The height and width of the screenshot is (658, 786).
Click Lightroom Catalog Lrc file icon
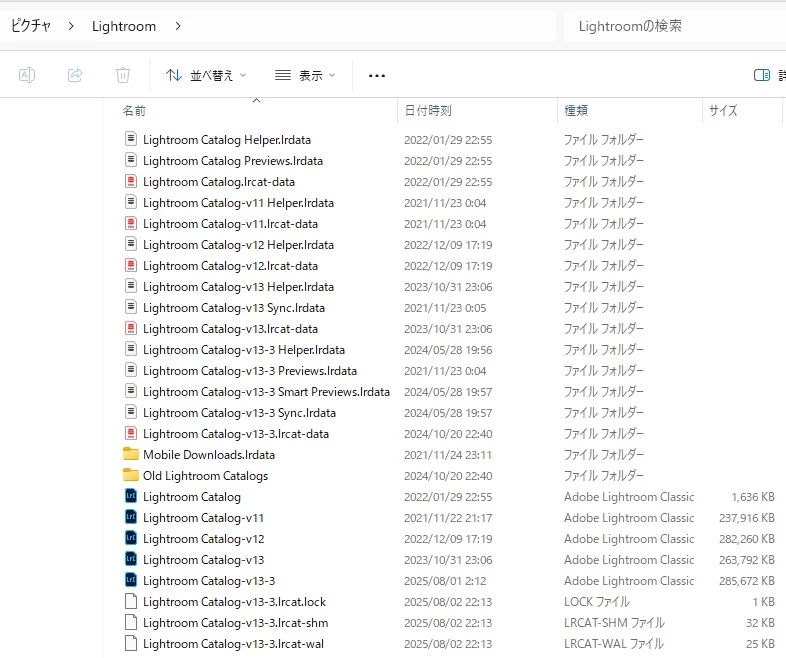pyautogui.click(x=130, y=496)
